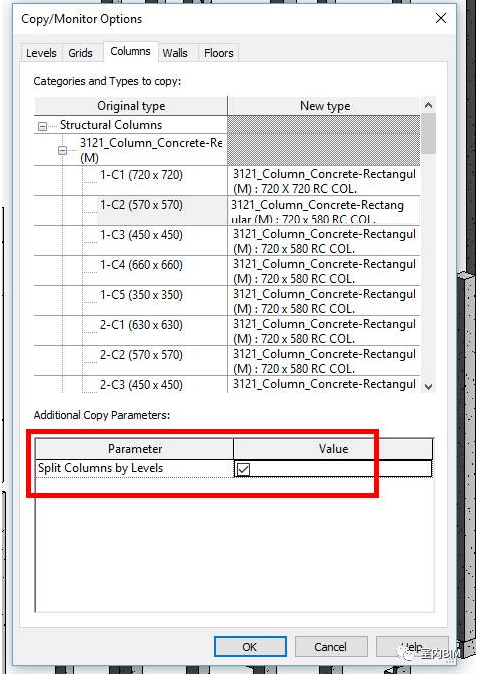Viewport: 488px width, 679px height.
Task: Click the Parameter column header
Action: coord(135,449)
